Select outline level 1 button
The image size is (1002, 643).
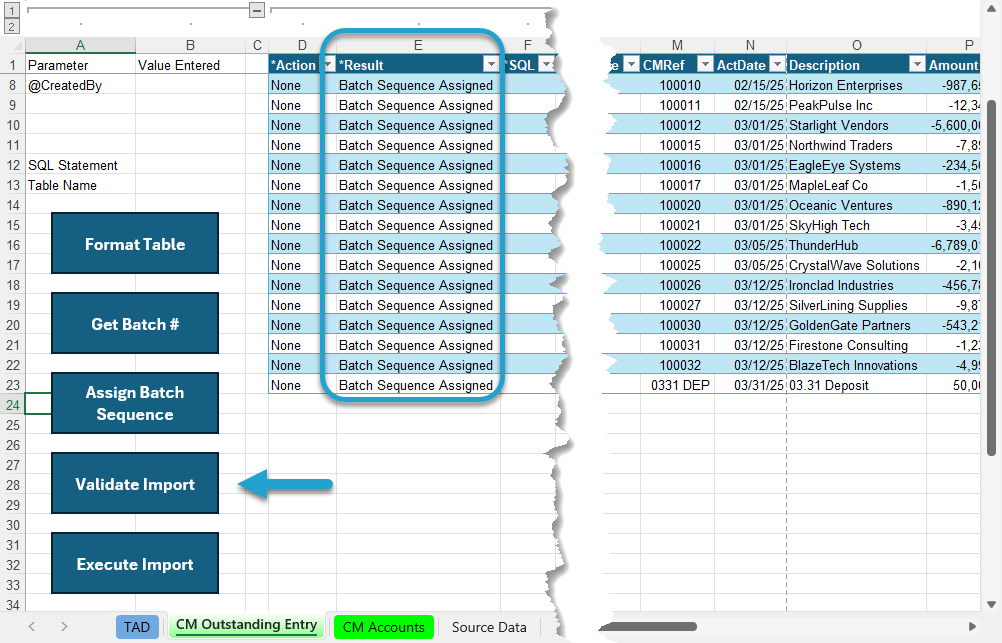[12, 10]
